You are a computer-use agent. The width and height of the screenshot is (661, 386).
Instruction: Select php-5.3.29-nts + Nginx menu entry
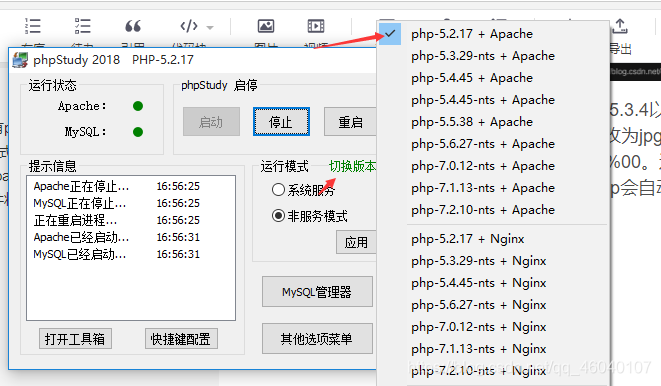(x=494, y=261)
